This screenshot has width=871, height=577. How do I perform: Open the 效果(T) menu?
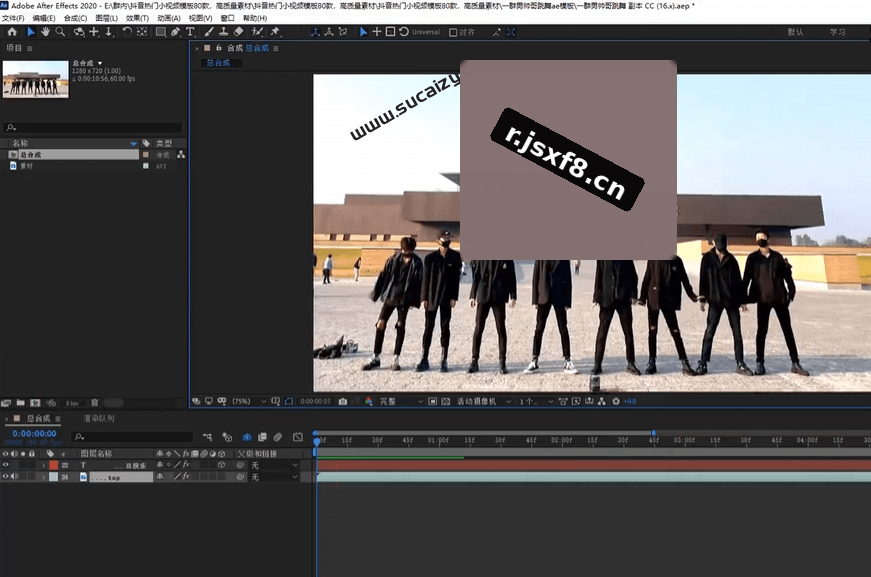(x=137, y=18)
